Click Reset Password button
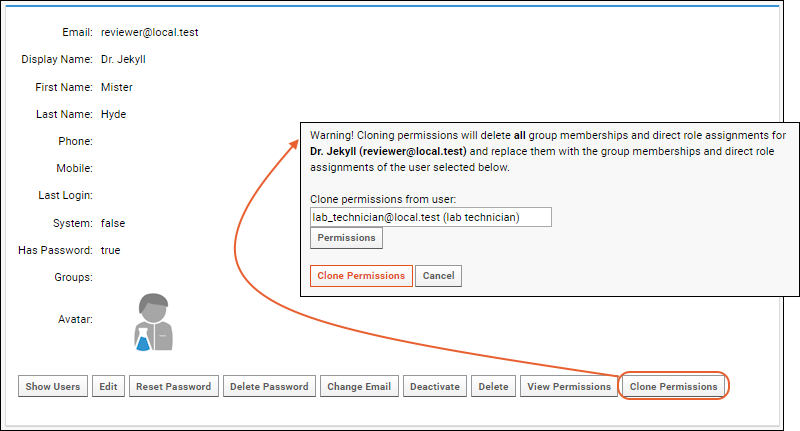 click(x=173, y=387)
